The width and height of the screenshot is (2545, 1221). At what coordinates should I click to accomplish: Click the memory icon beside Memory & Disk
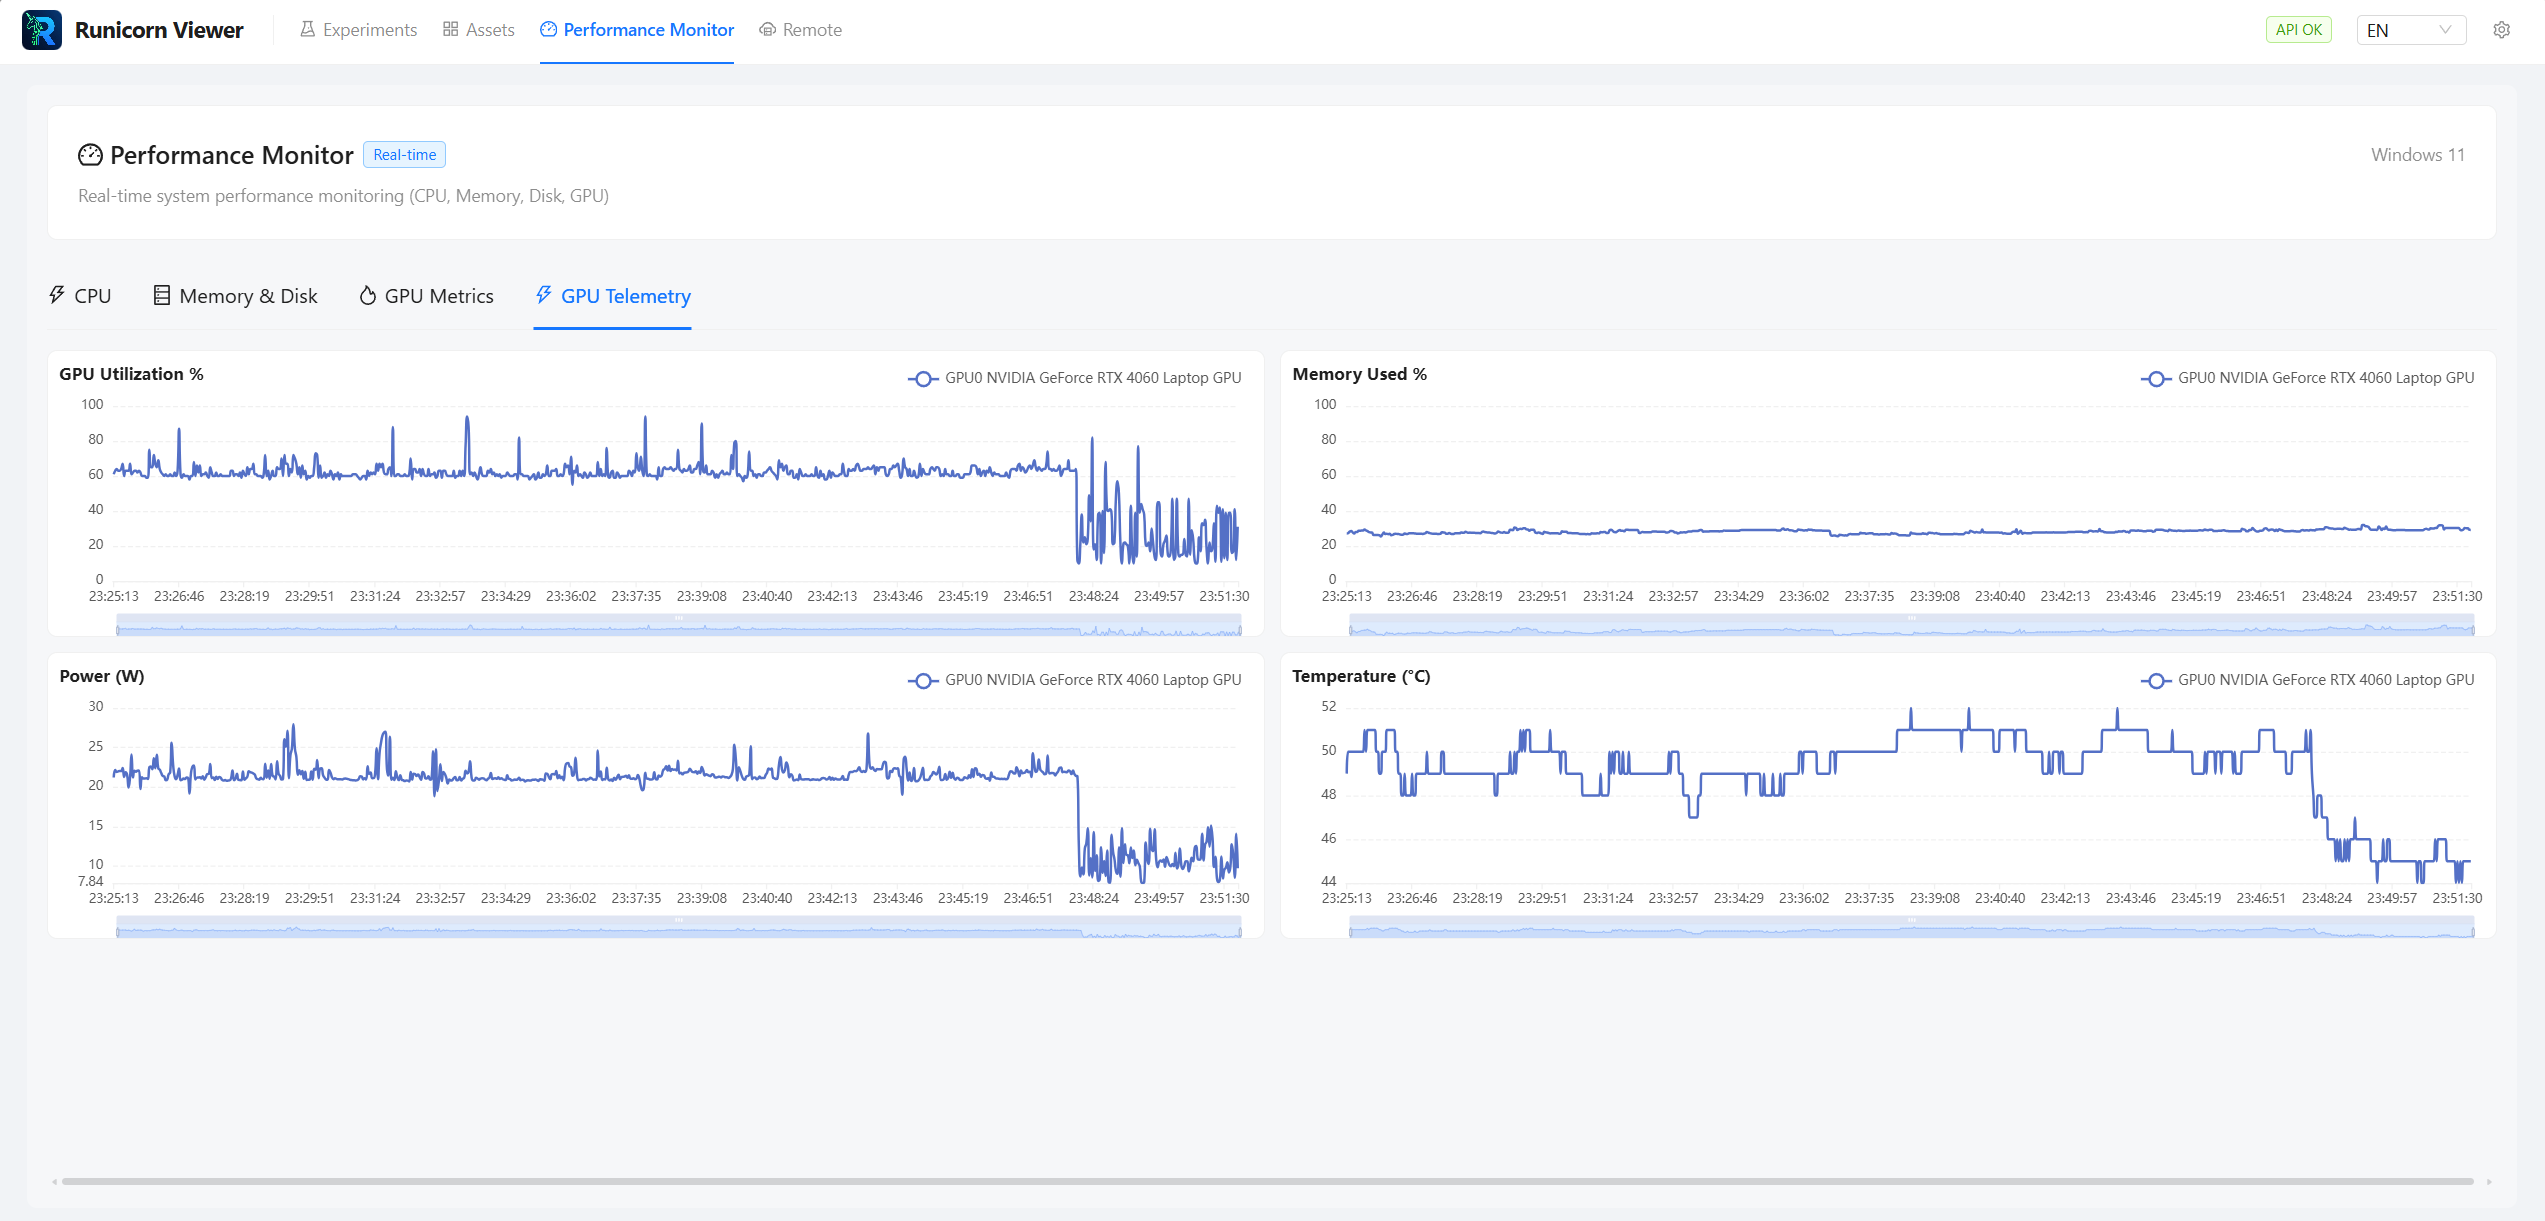pyautogui.click(x=162, y=295)
